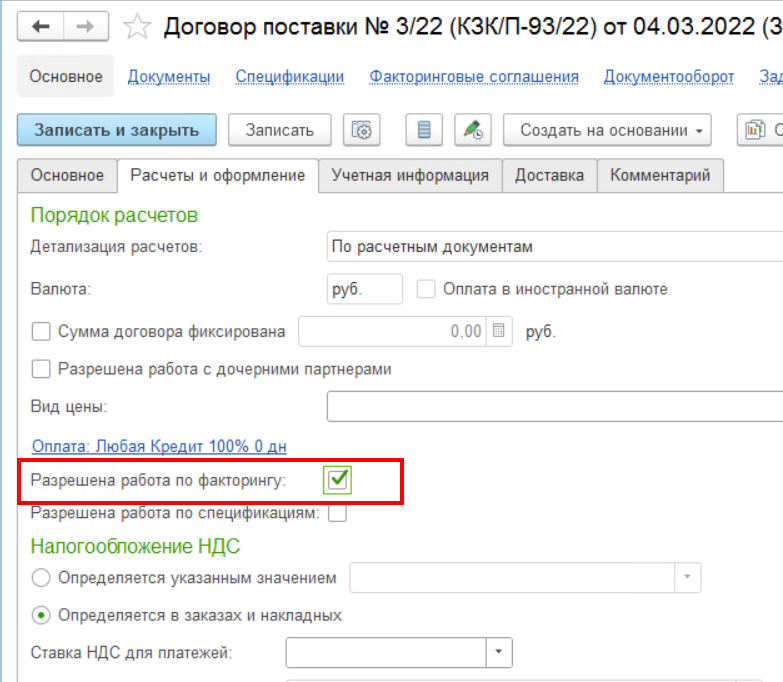
Task: Open the Документооборот link
Action: (x=669, y=76)
